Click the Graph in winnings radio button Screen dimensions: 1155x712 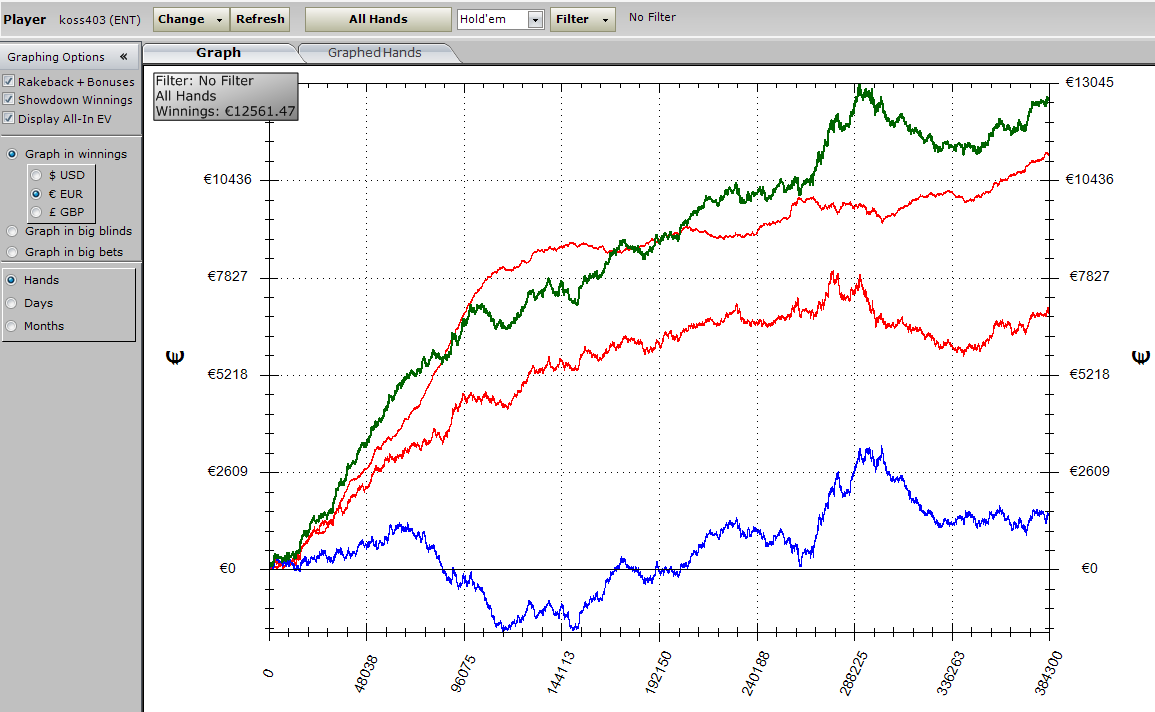12,154
